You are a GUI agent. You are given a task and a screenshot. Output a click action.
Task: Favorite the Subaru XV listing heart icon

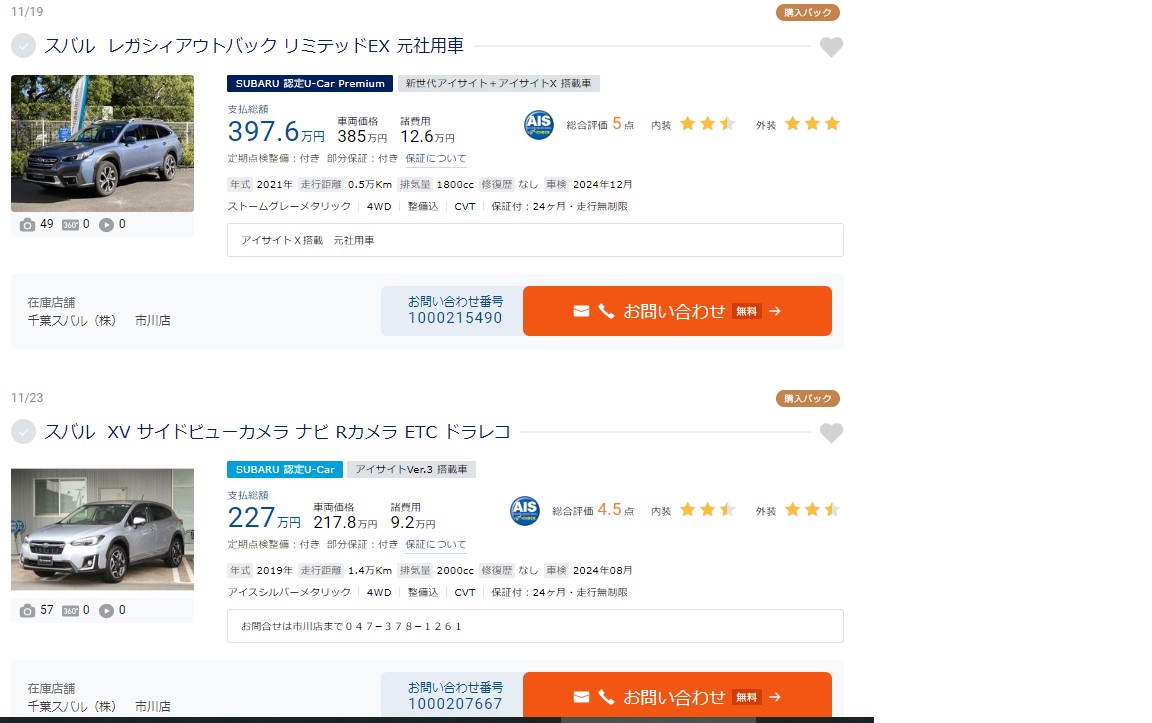831,433
